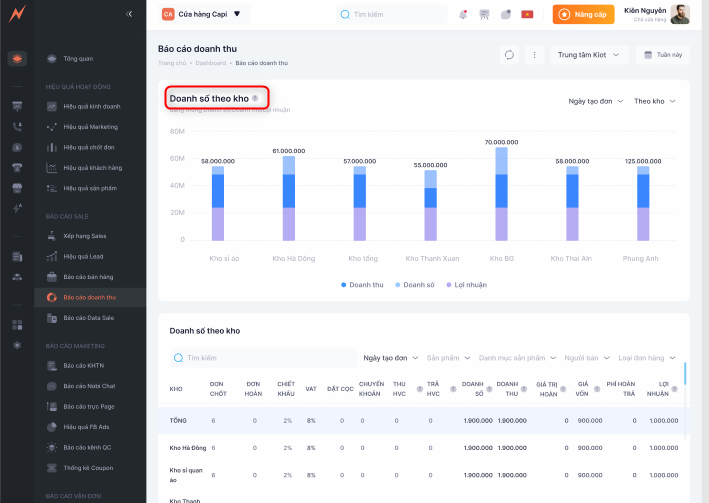Viewport: 709px width, 503px height.
Task: Click the presentation board icon in header
Action: click(x=485, y=15)
